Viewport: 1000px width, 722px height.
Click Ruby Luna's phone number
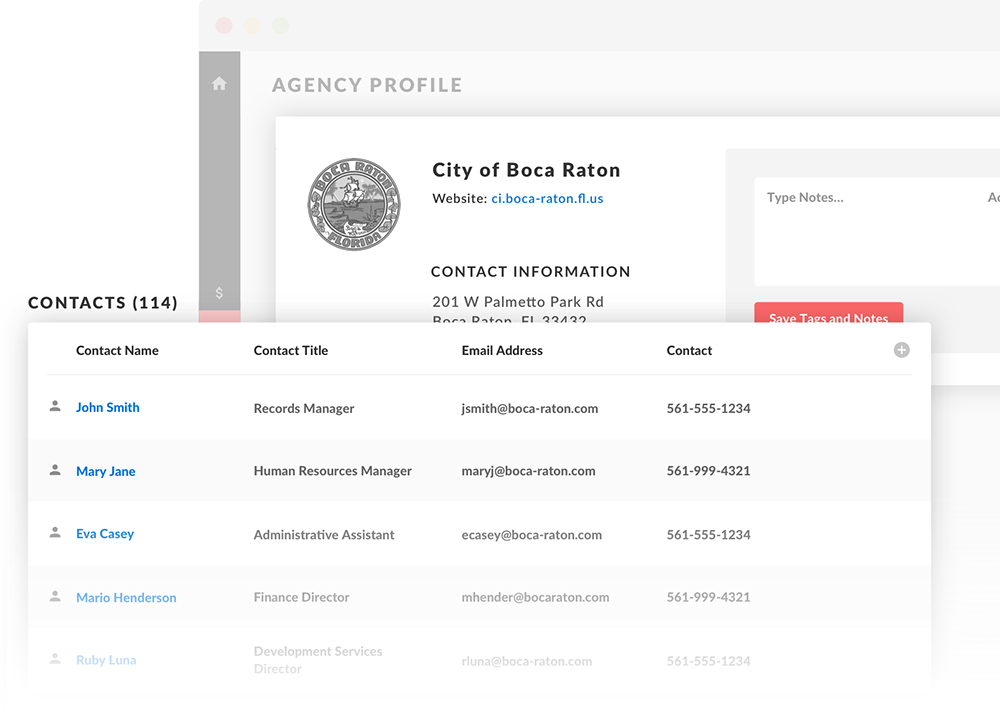coord(709,661)
